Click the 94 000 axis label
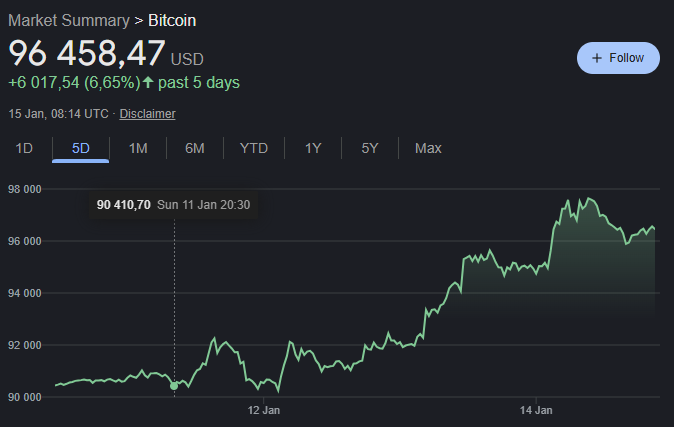 click(x=25, y=293)
